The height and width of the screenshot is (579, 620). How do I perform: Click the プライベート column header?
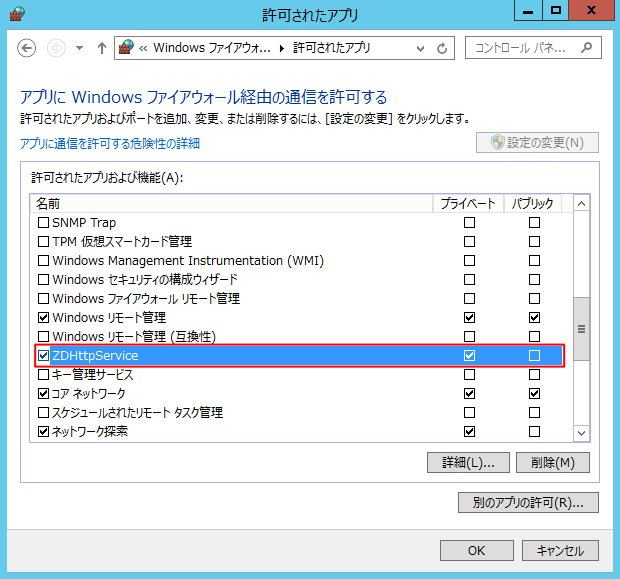click(x=468, y=204)
